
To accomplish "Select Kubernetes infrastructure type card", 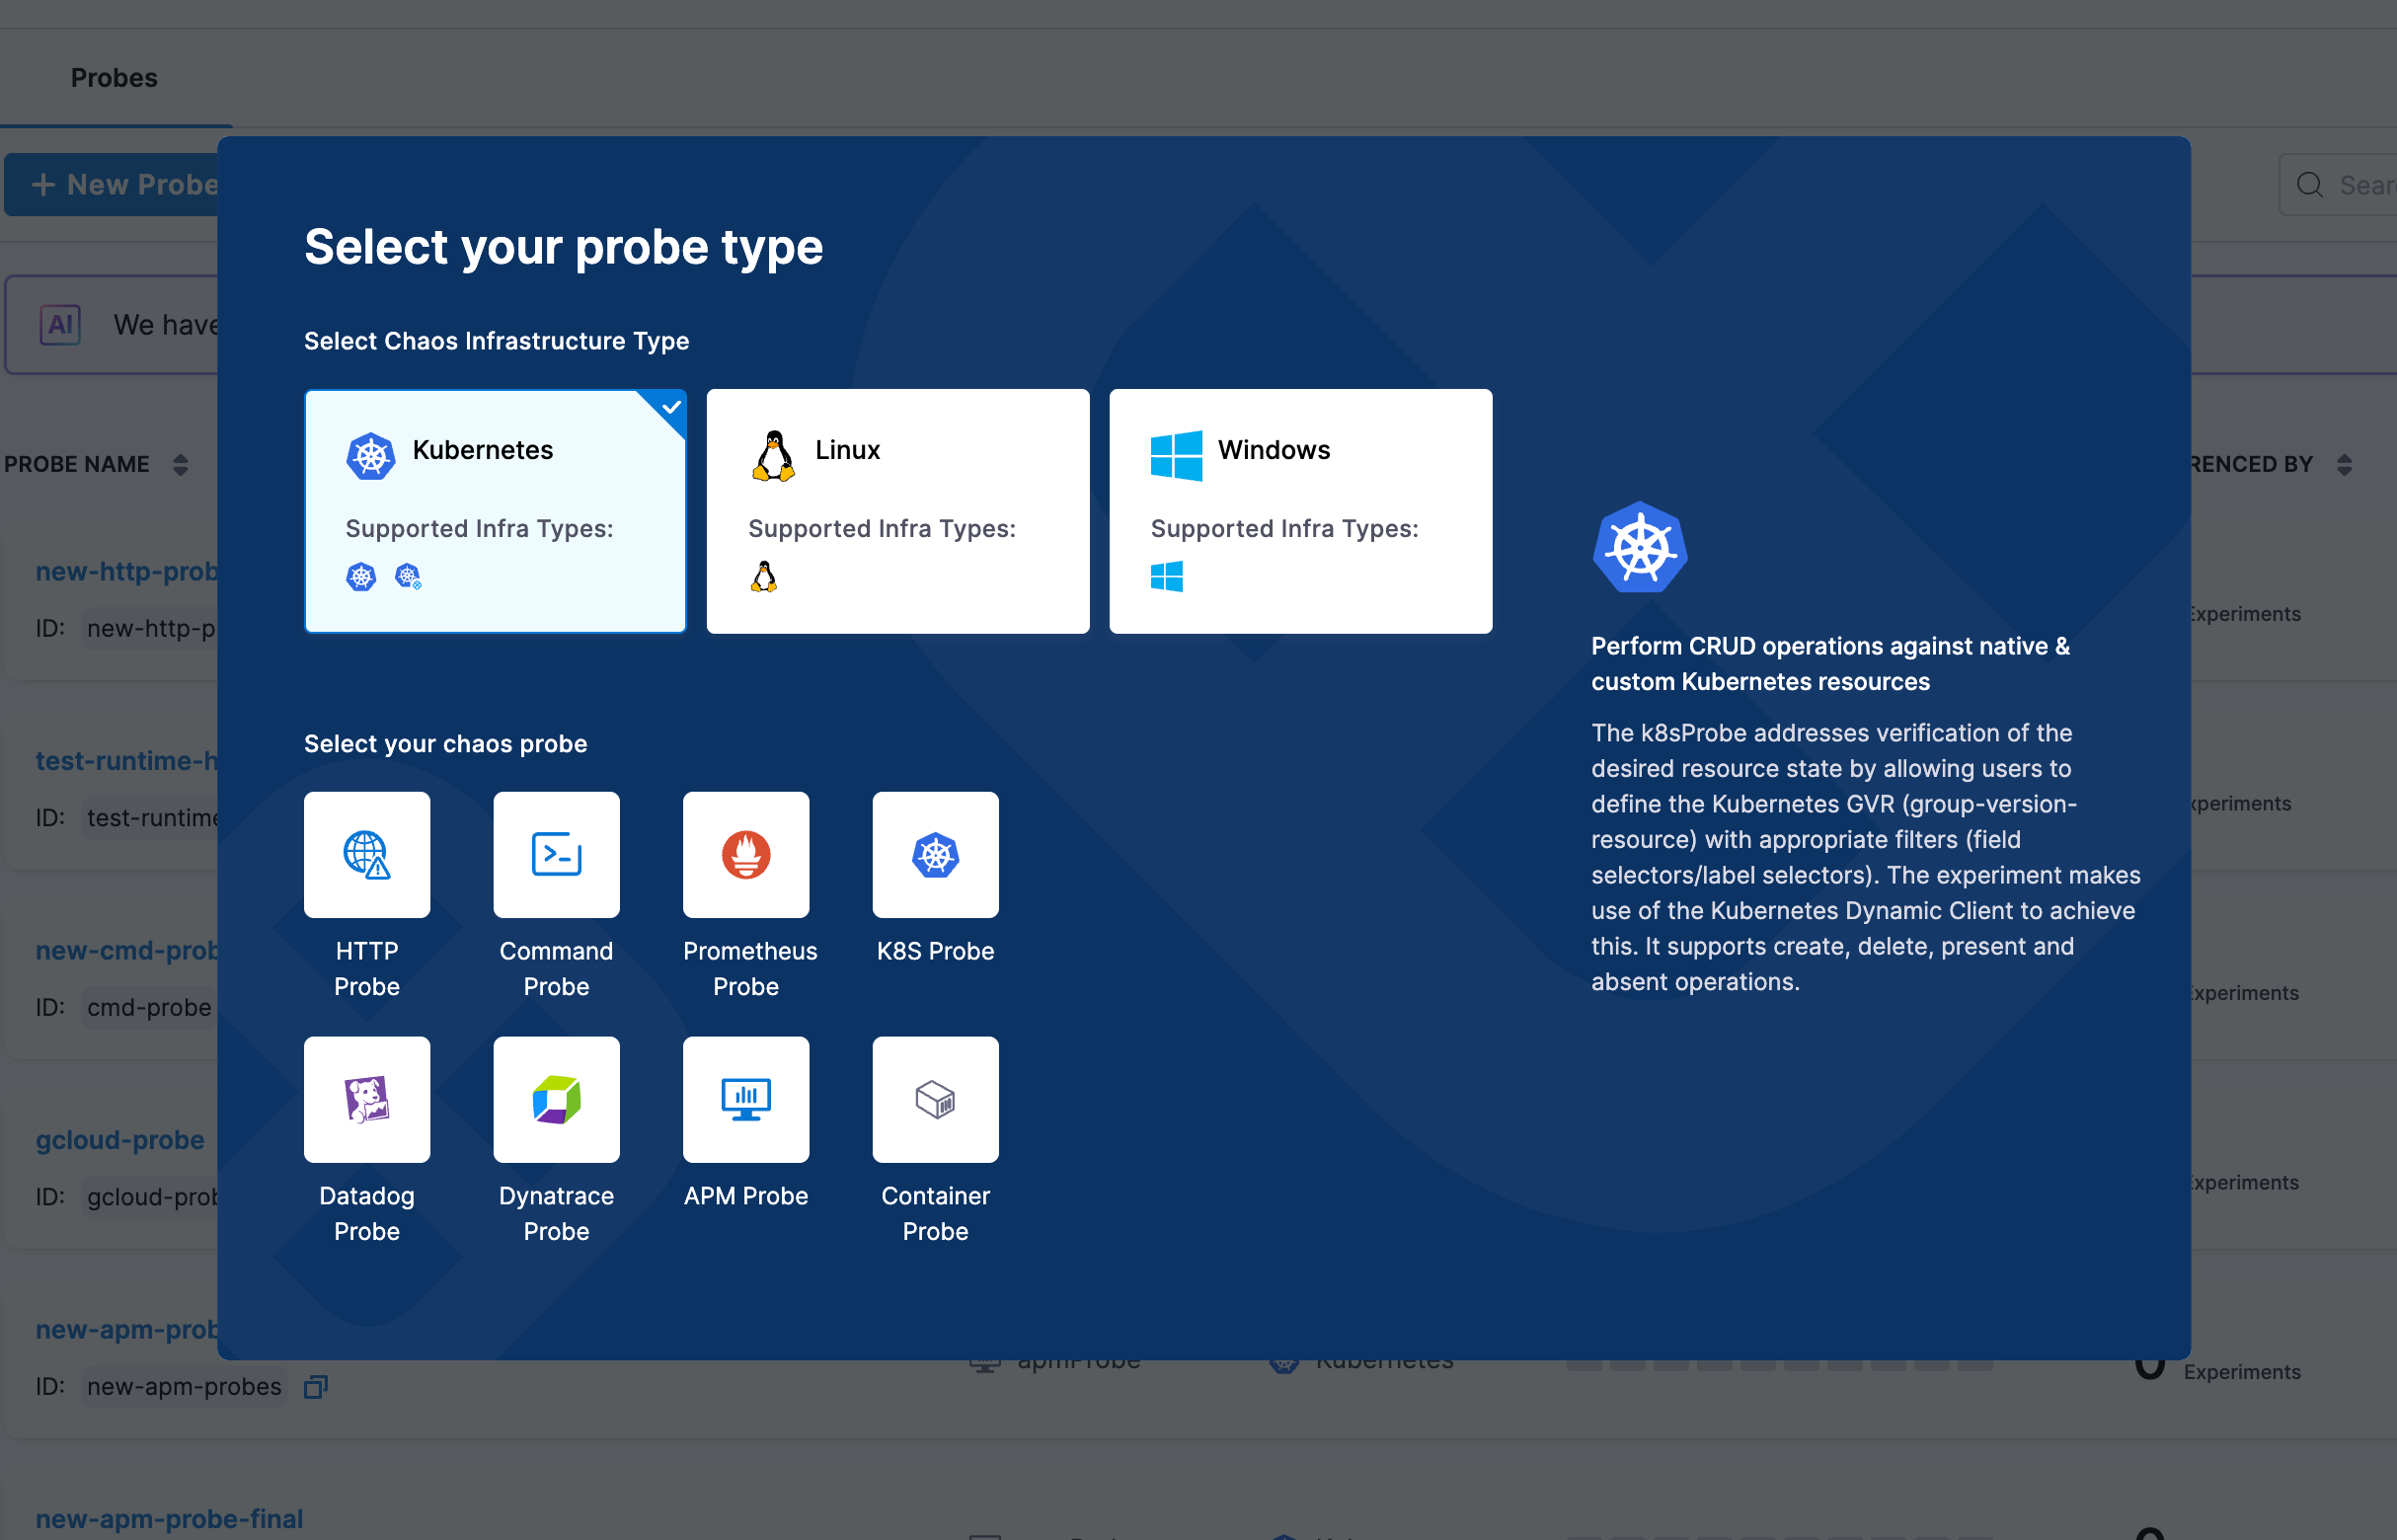I will [495, 511].
